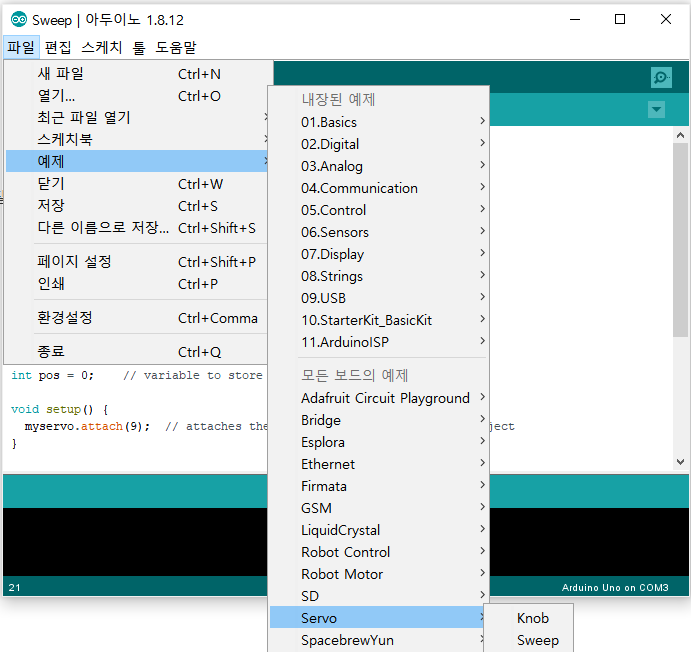Expand 05.Control examples
691x652 pixels.
pyautogui.click(x=379, y=210)
